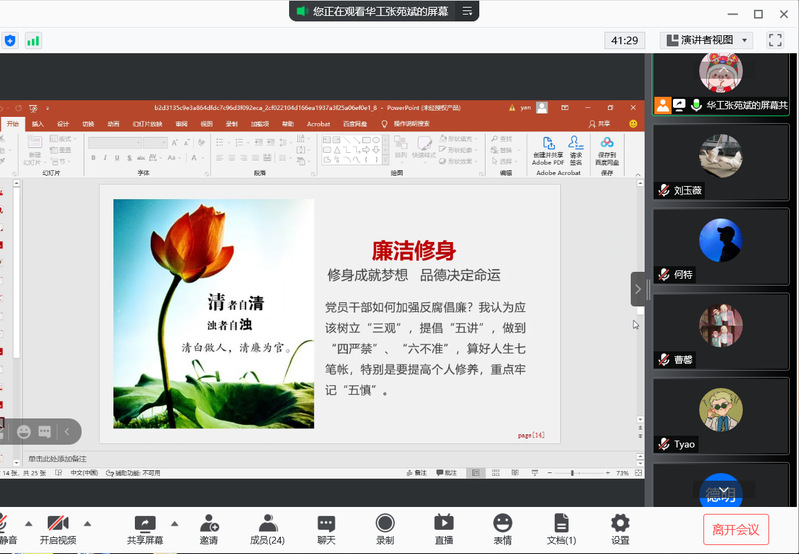Toggle bold formatting B in PowerPoint ribbon

coord(93,158)
